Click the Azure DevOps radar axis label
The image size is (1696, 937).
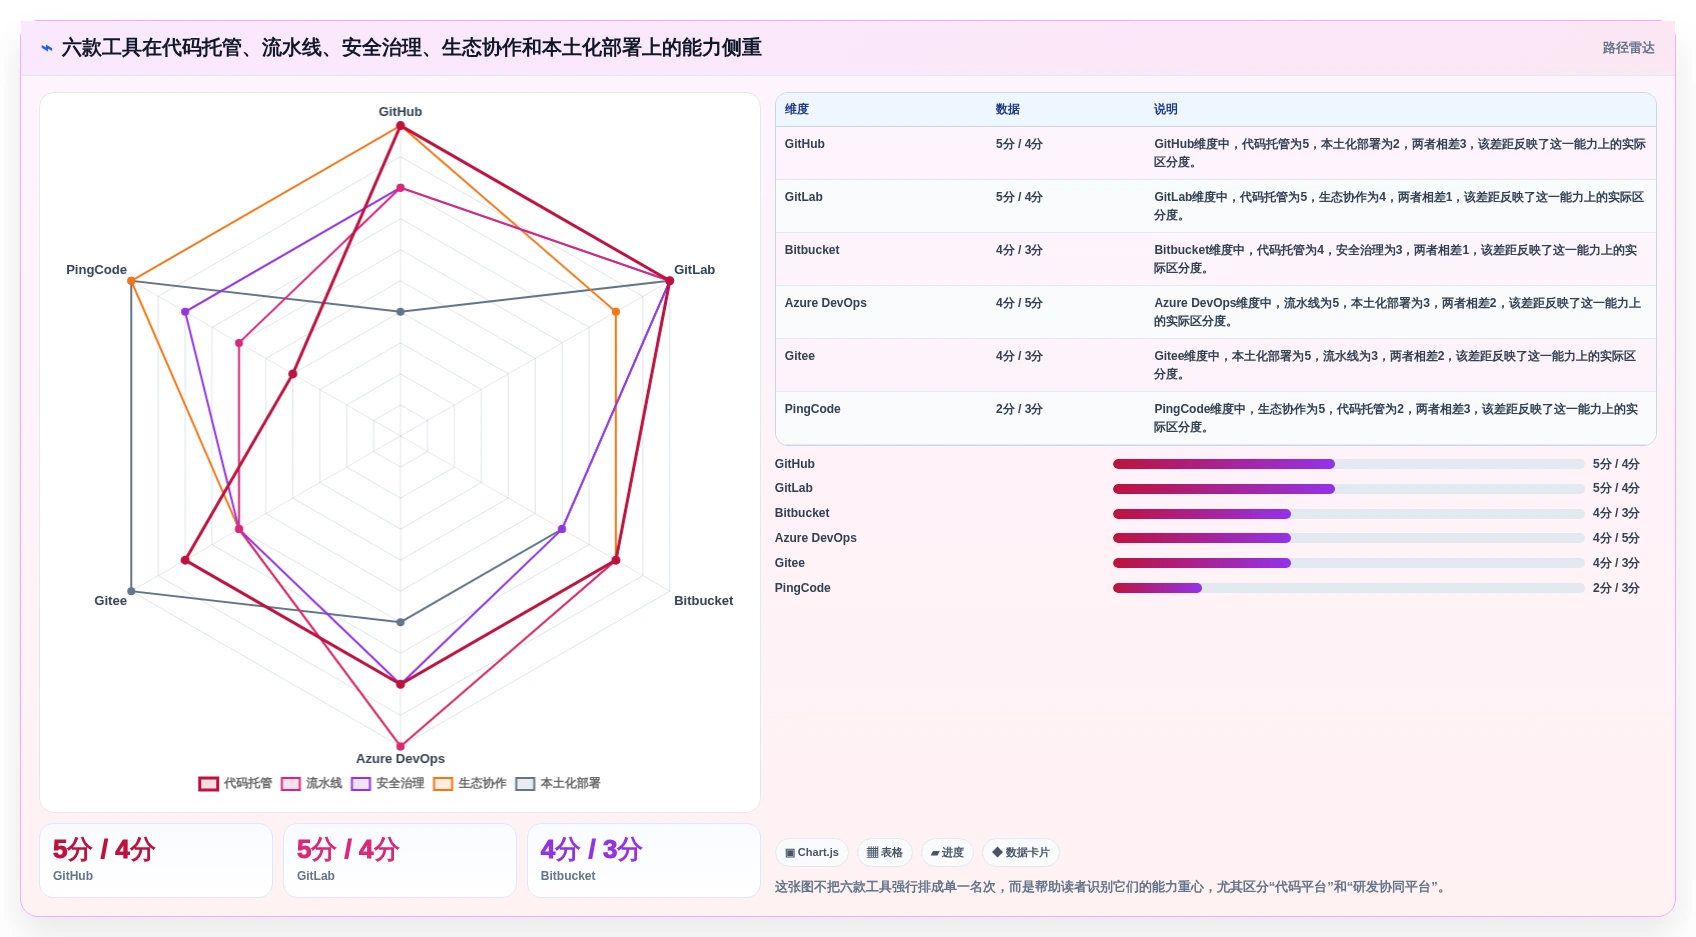[x=400, y=759]
